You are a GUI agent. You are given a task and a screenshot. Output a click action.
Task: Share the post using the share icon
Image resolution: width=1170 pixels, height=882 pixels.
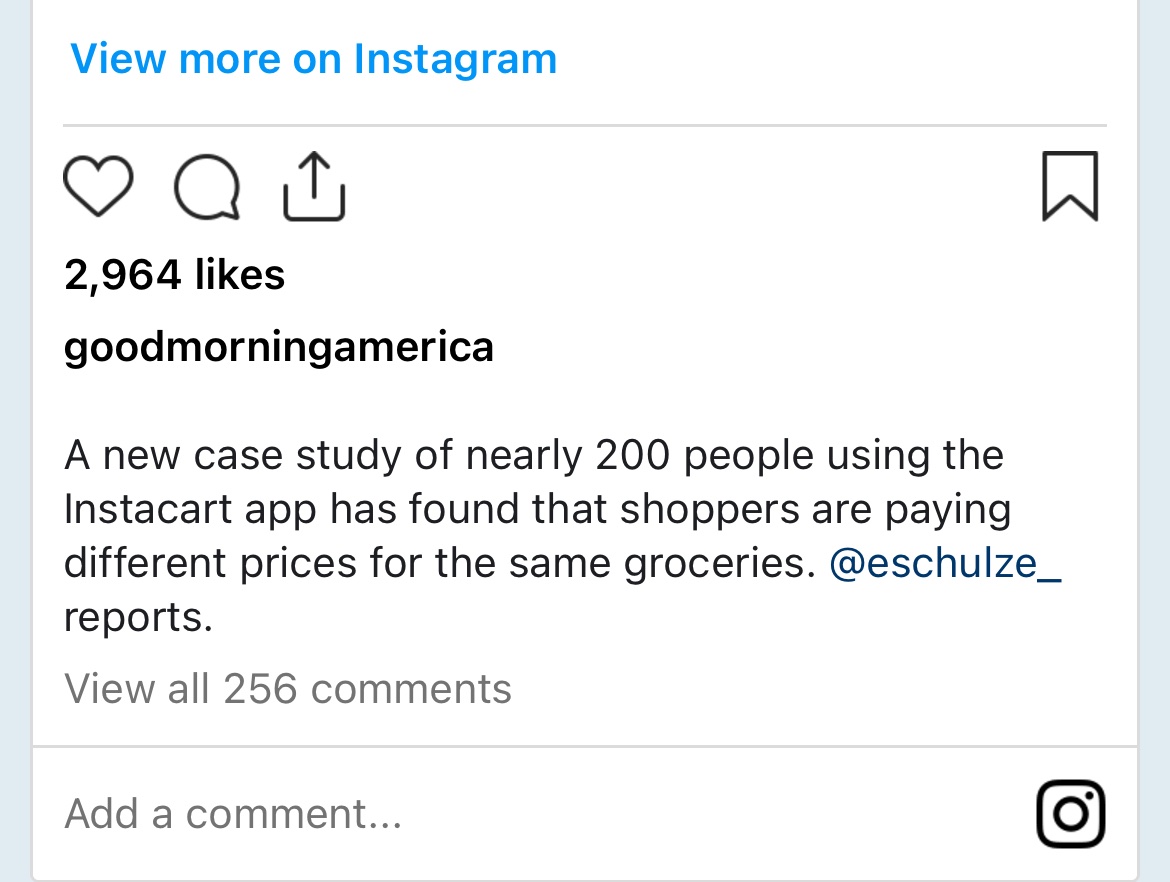[x=314, y=186]
